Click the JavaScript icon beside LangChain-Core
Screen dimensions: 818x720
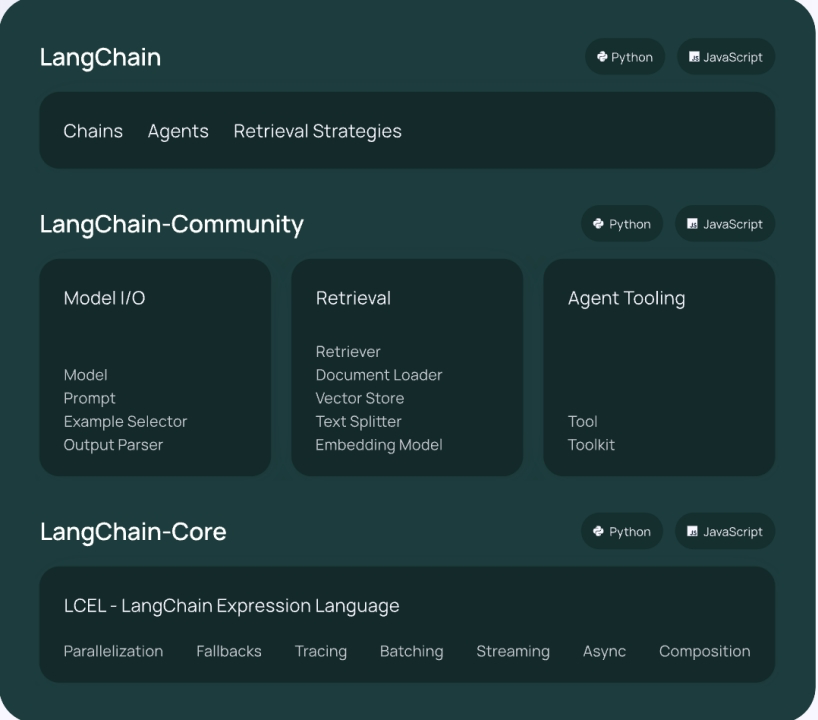[692, 532]
